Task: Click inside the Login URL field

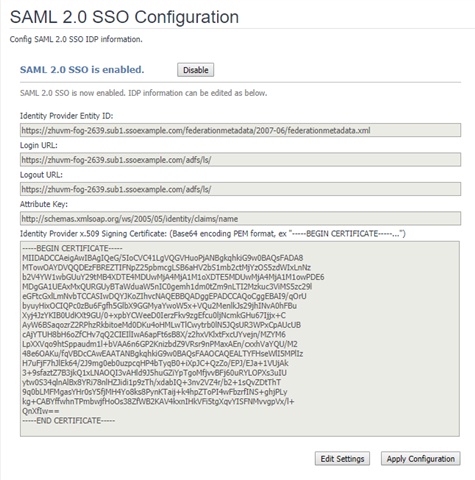Action: pyautogui.click(x=240, y=159)
